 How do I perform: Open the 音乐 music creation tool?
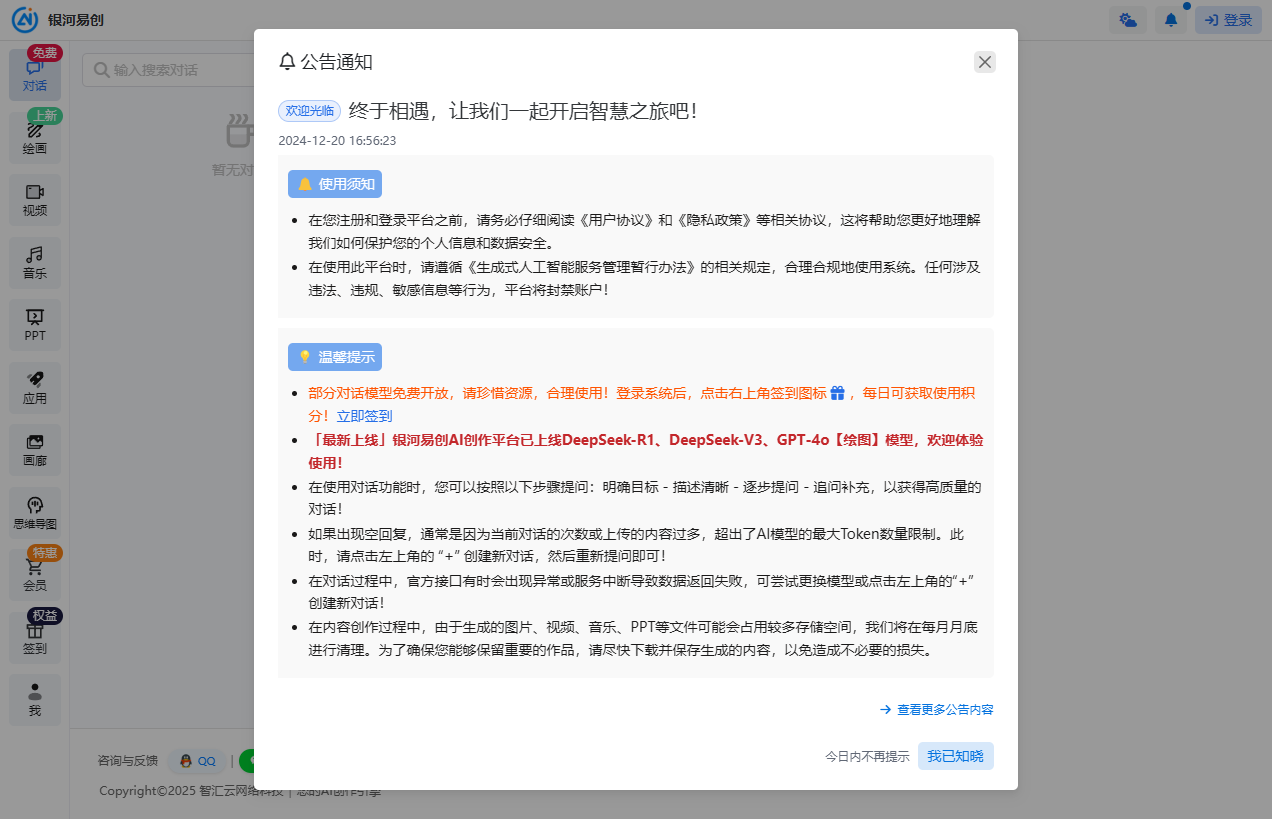pyautogui.click(x=35, y=262)
